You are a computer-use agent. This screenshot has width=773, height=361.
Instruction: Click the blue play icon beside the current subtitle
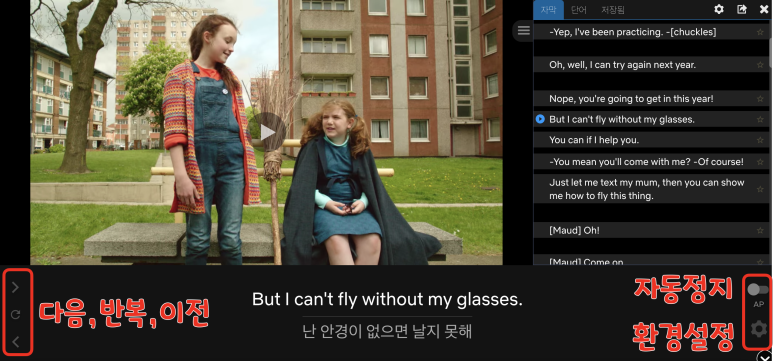540,119
